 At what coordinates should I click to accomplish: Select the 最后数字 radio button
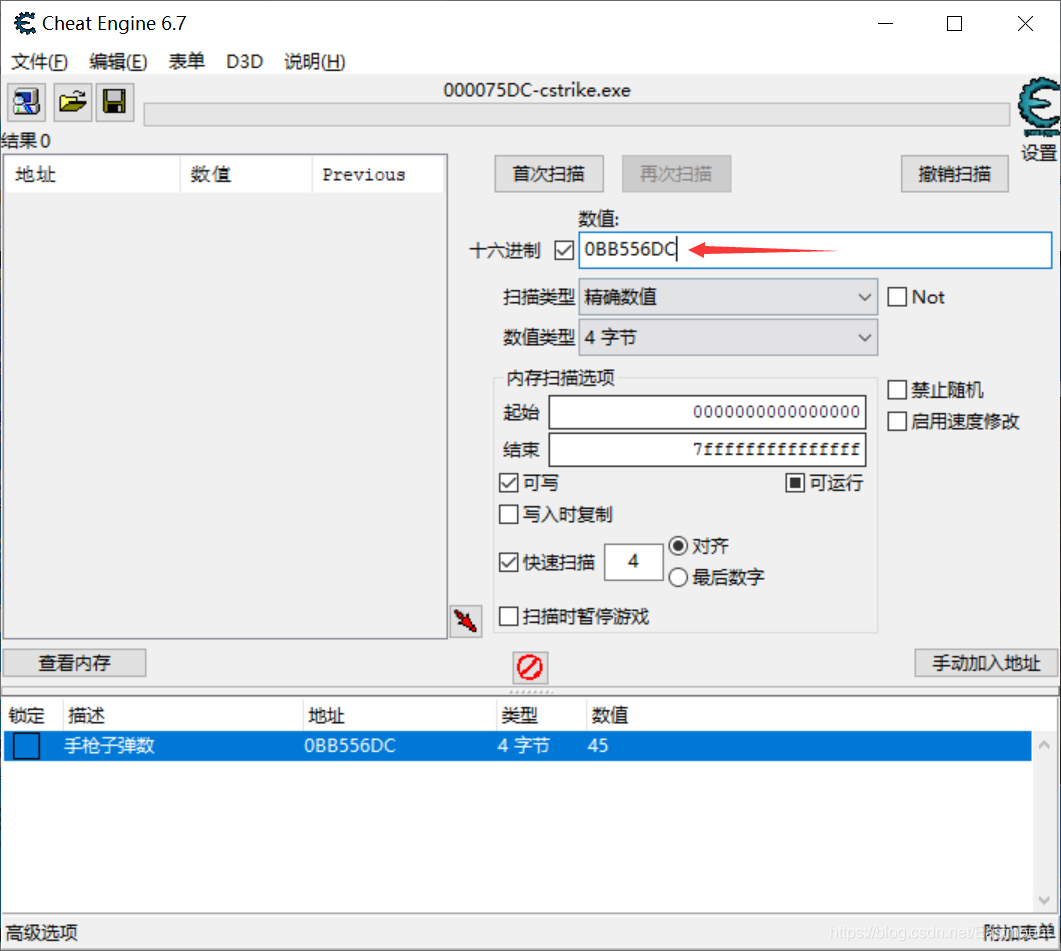tap(678, 577)
